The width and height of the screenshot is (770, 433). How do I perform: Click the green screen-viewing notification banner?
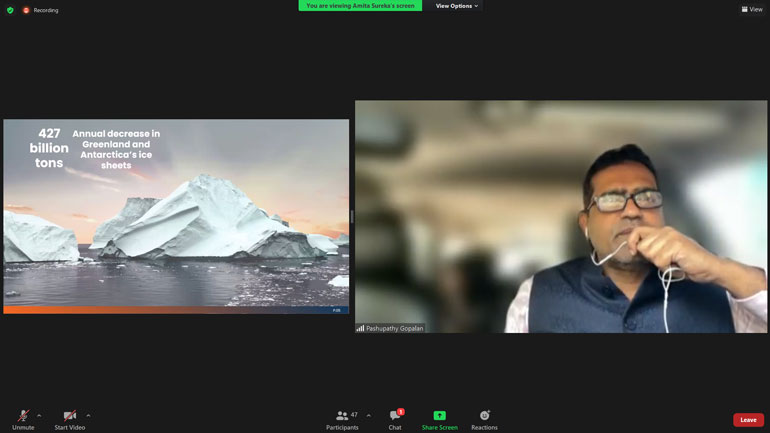pyautogui.click(x=360, y=6)
